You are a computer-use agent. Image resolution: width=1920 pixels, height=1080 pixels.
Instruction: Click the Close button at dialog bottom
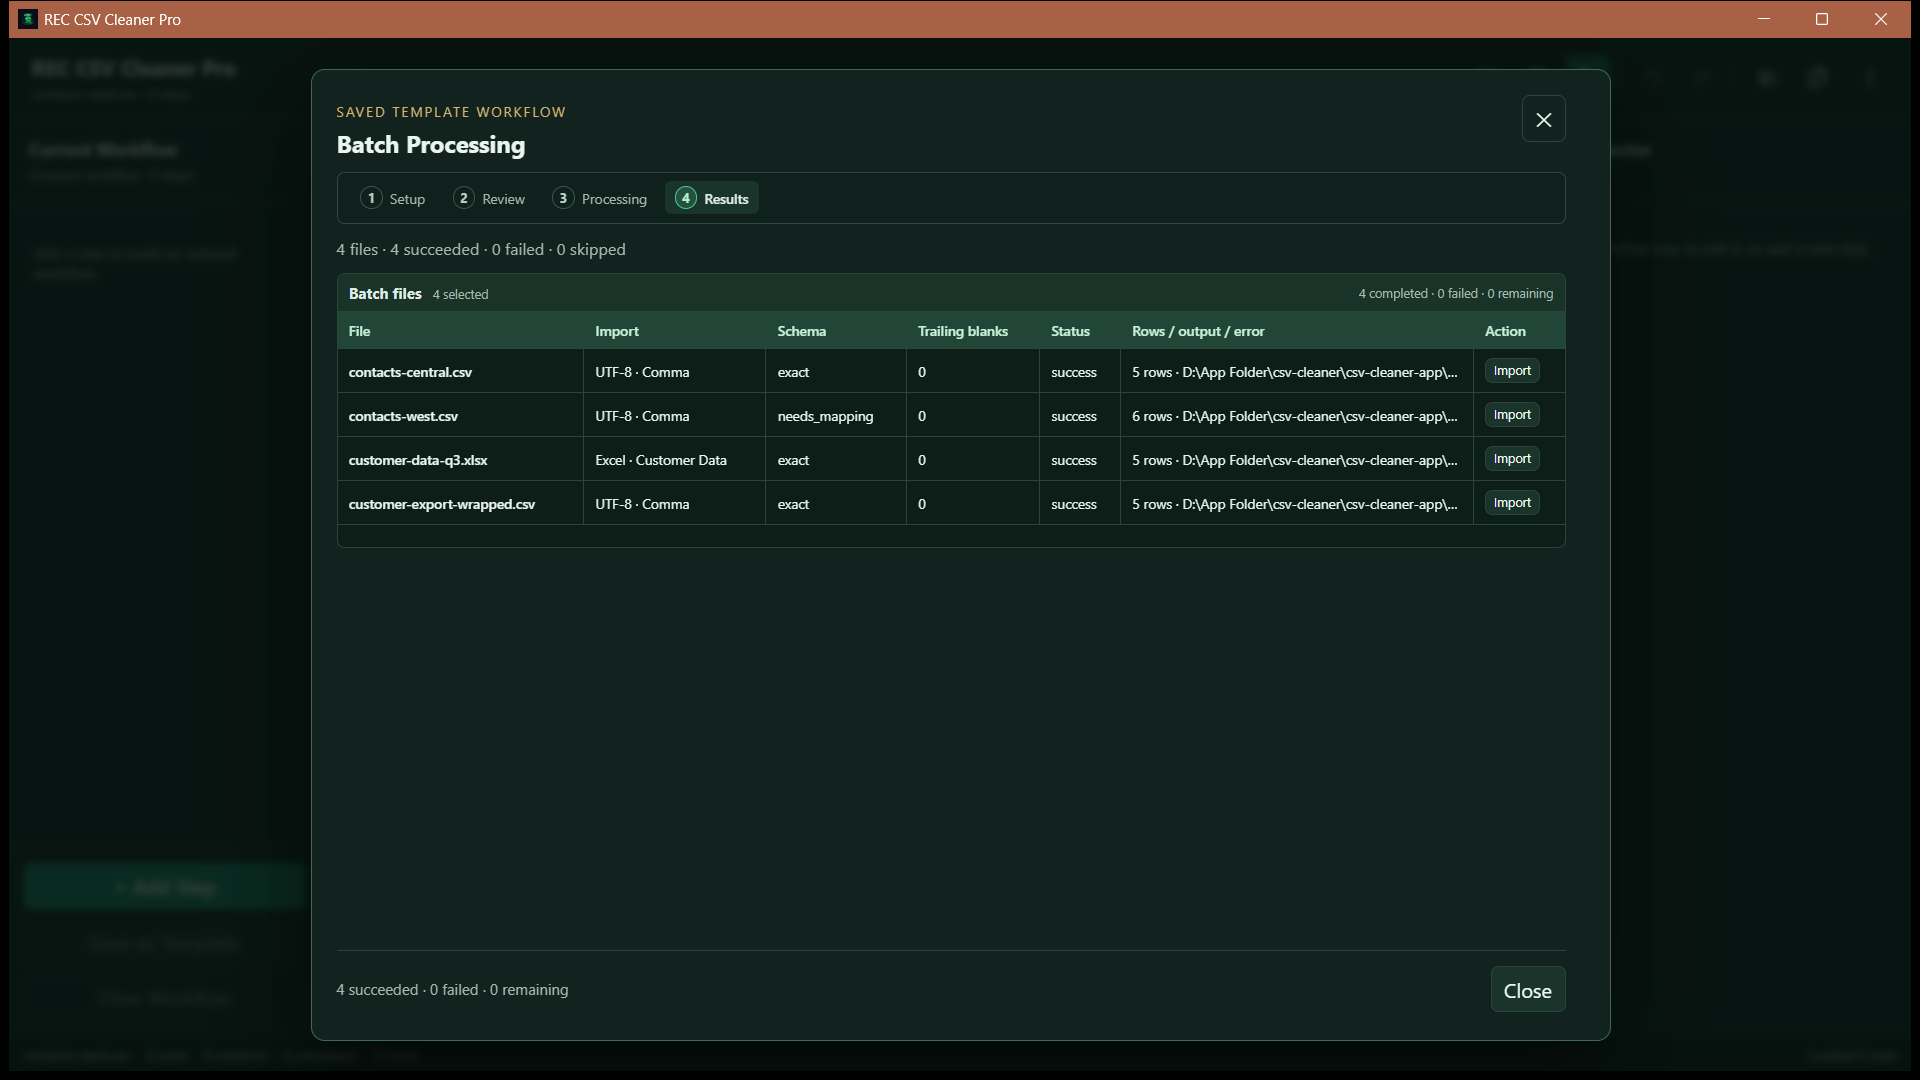1527,989
